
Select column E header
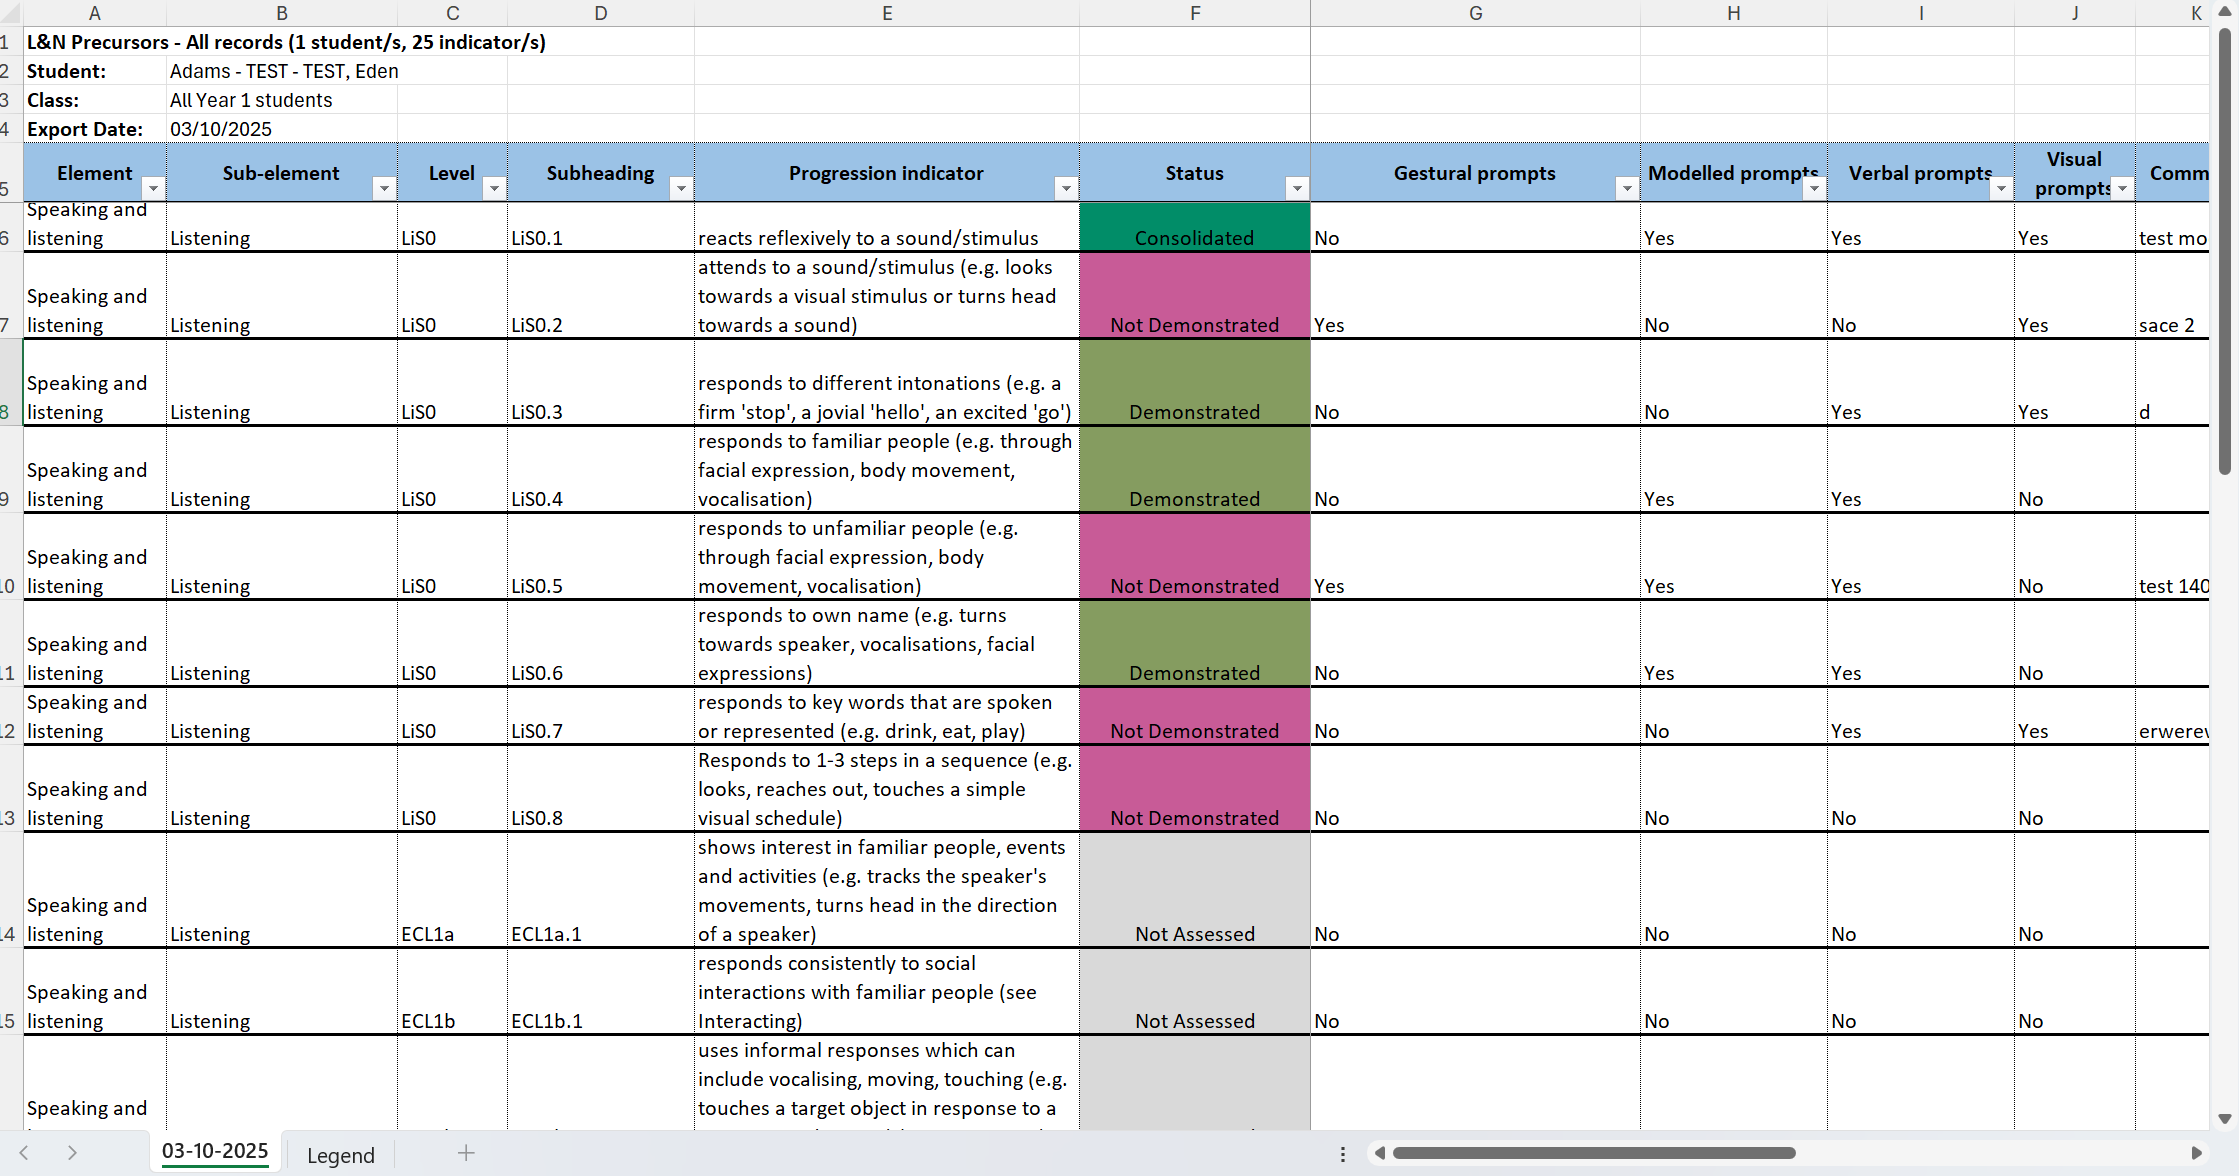tap(886, 13)
